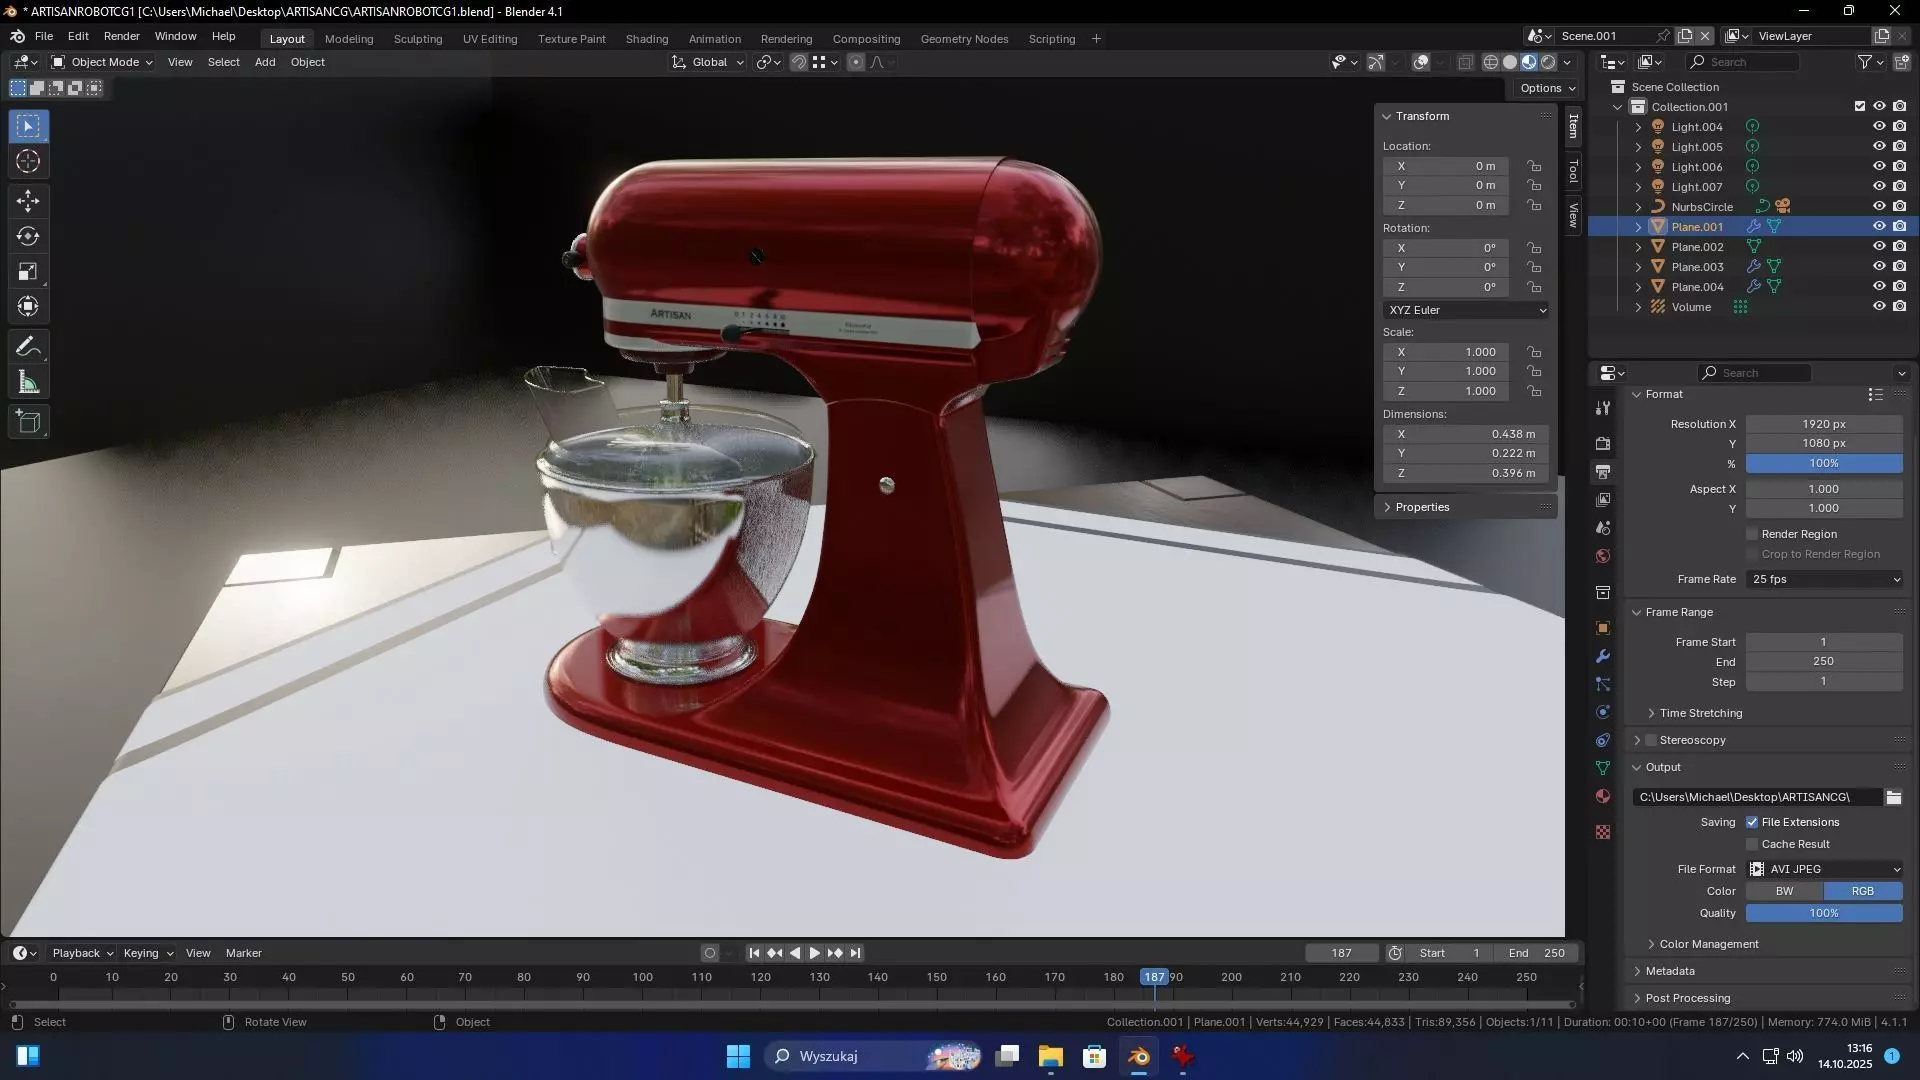1920x1080 pixels.
Task: Play the animation forward
Action: click(x=814, y=953)
